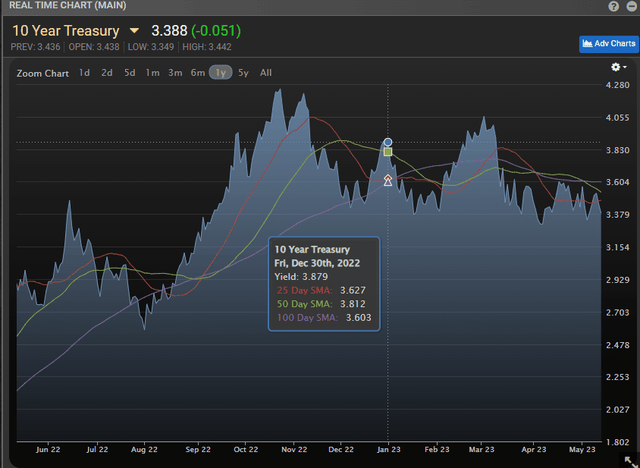Image resolution: width=640 pixels, height=468 pixels.
Task: Click the yield data tooltip box
Action: [x=323, y=284]
